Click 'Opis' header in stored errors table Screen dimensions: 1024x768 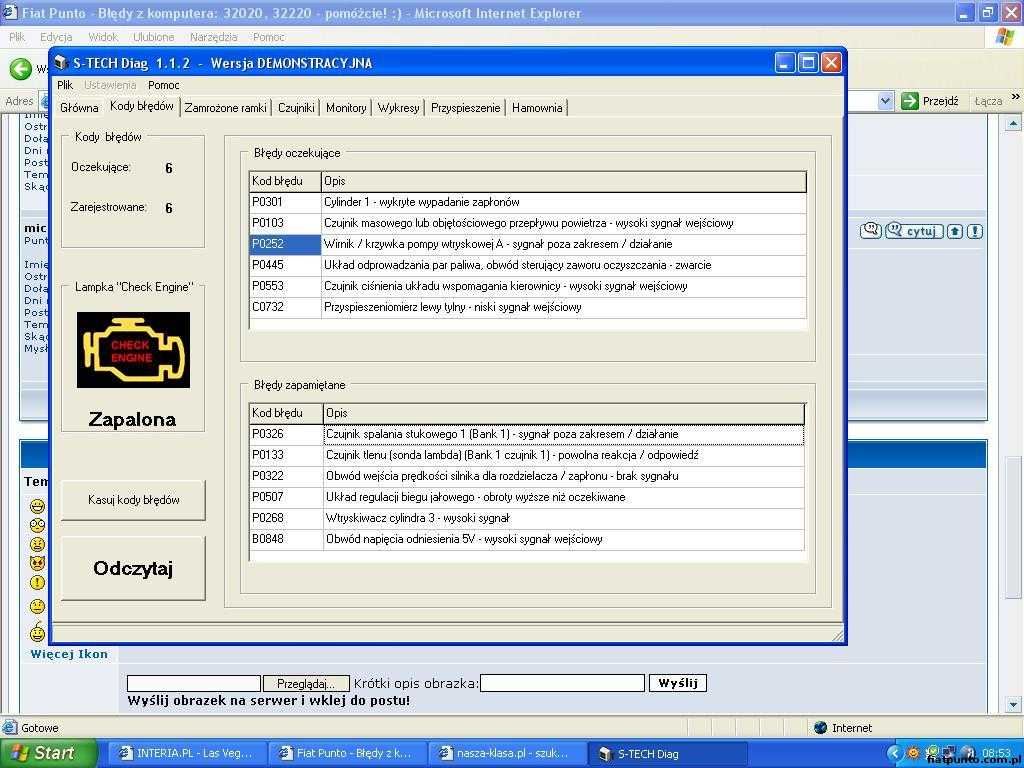coord(564,413)
